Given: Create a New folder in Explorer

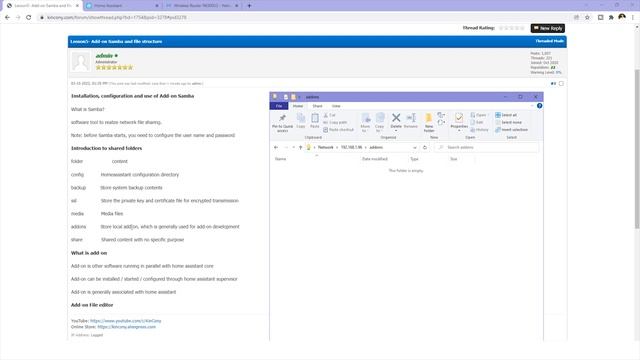Looking at the screenshot, I should 429,122.
